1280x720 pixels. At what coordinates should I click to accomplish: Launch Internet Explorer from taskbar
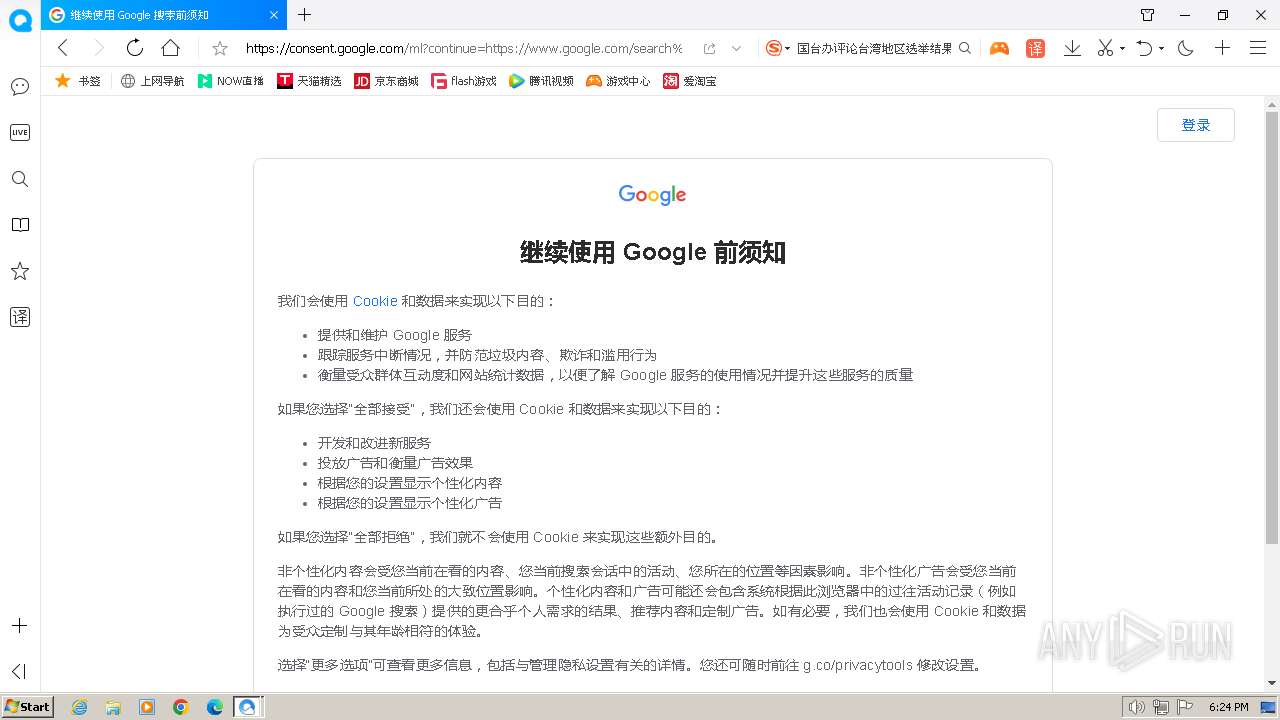pos(79,707)
